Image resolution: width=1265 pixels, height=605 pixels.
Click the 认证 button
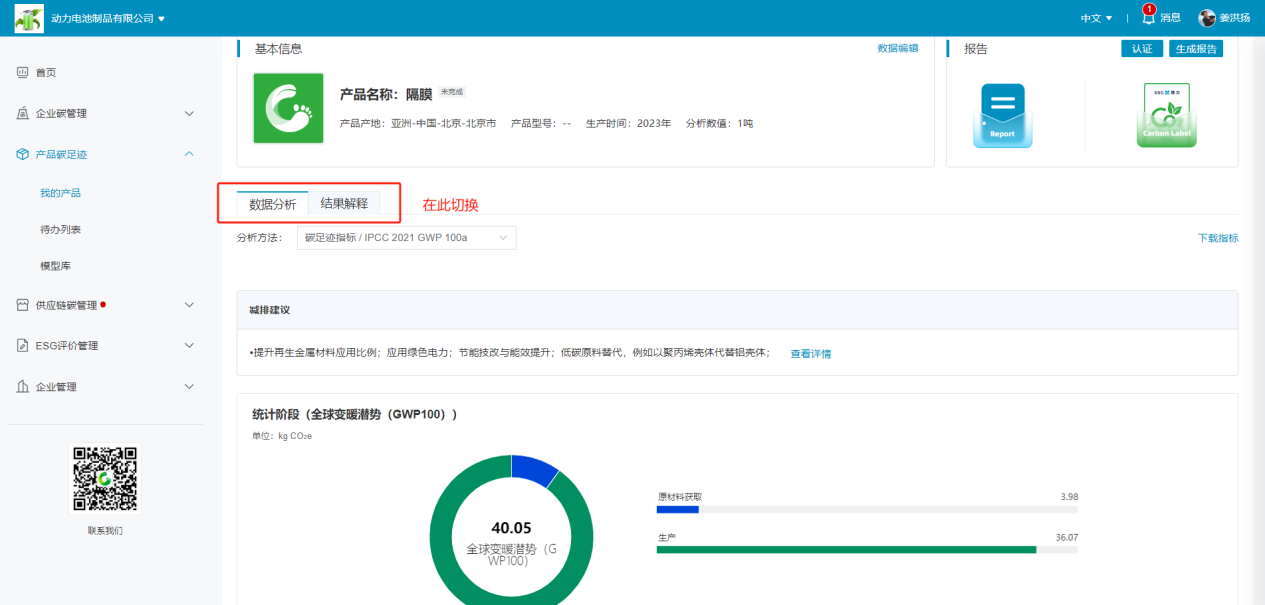tap(1141, 49)
